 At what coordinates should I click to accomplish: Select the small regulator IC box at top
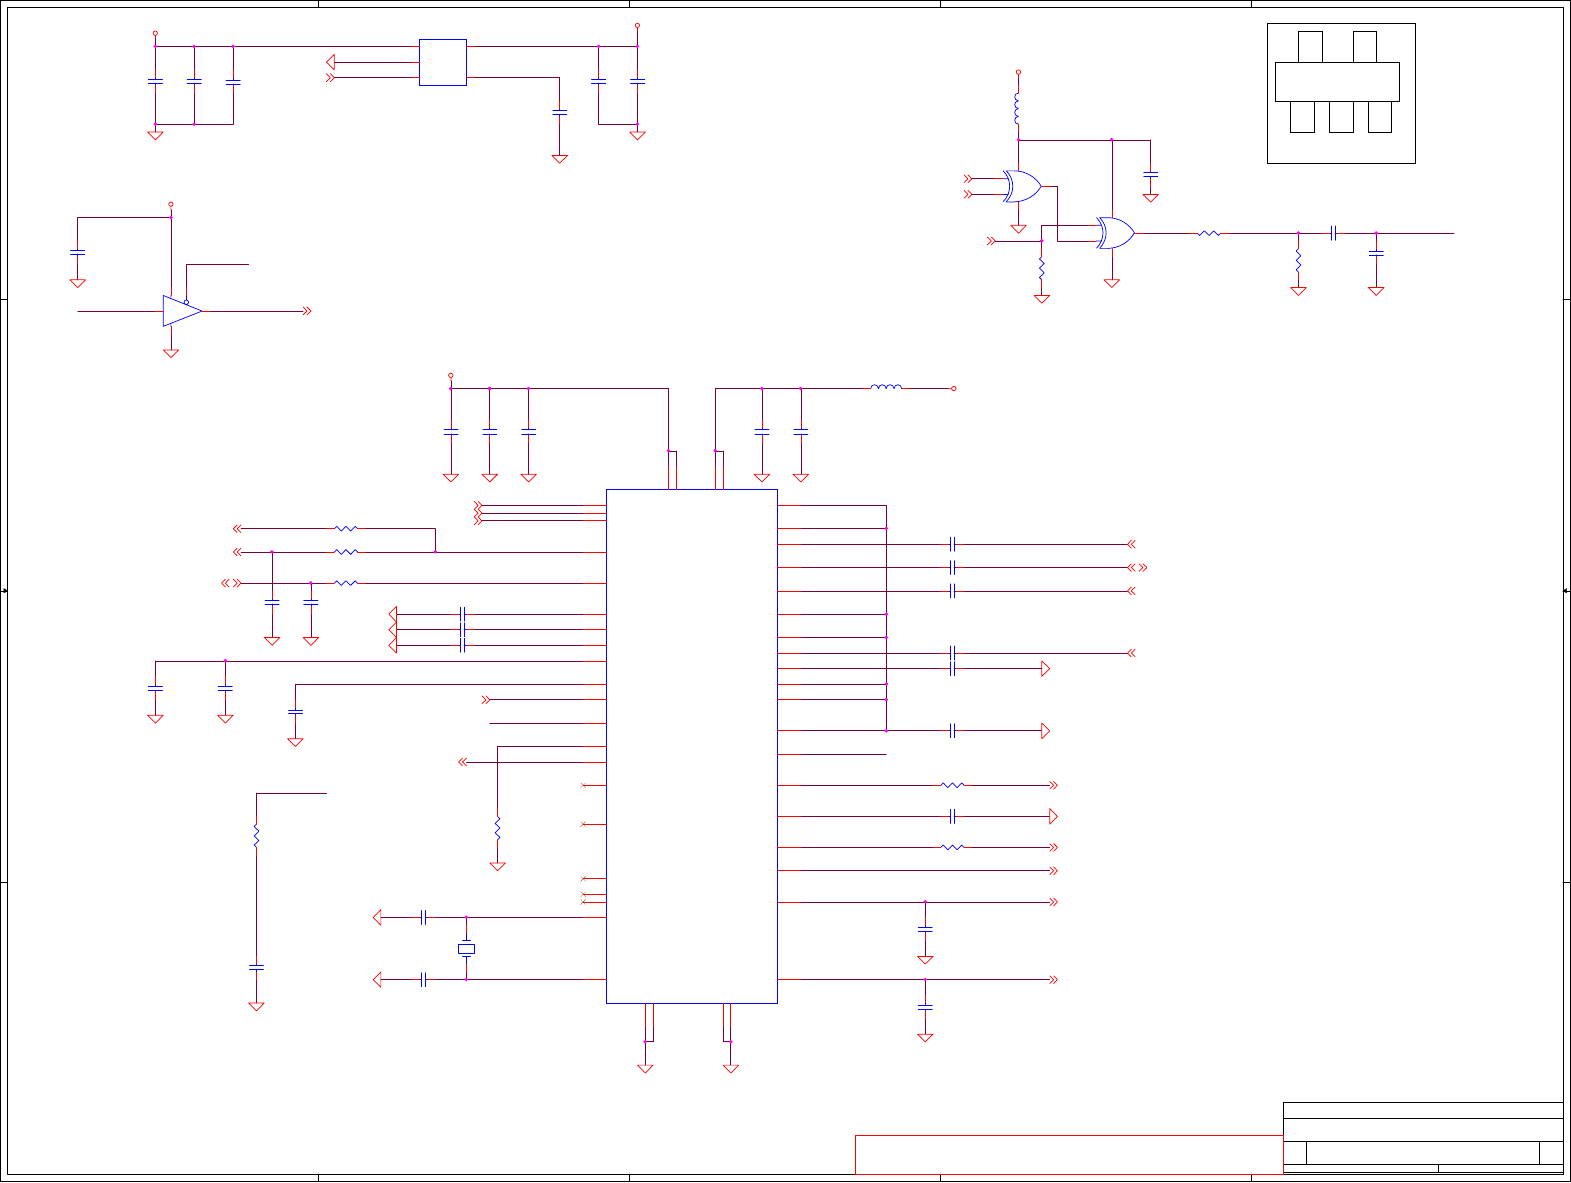[x=443, y=62]
